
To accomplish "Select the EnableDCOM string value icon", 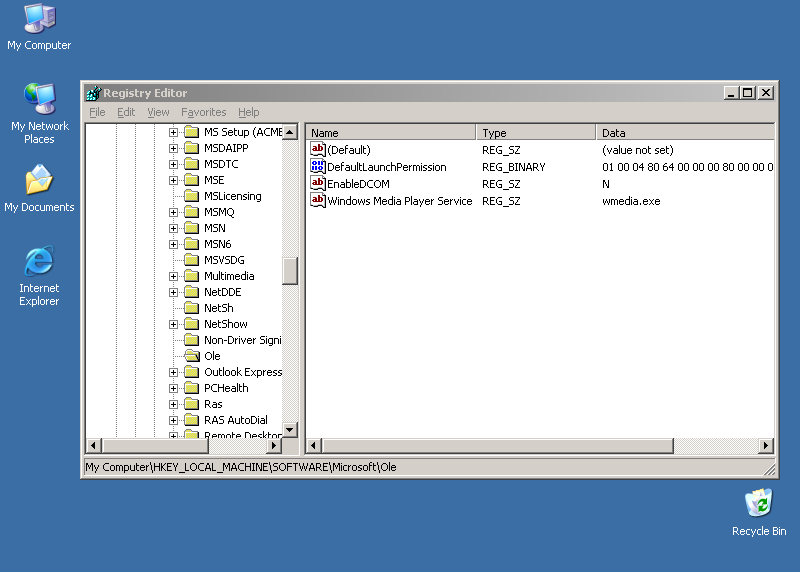I will click(x=317, y=183).
